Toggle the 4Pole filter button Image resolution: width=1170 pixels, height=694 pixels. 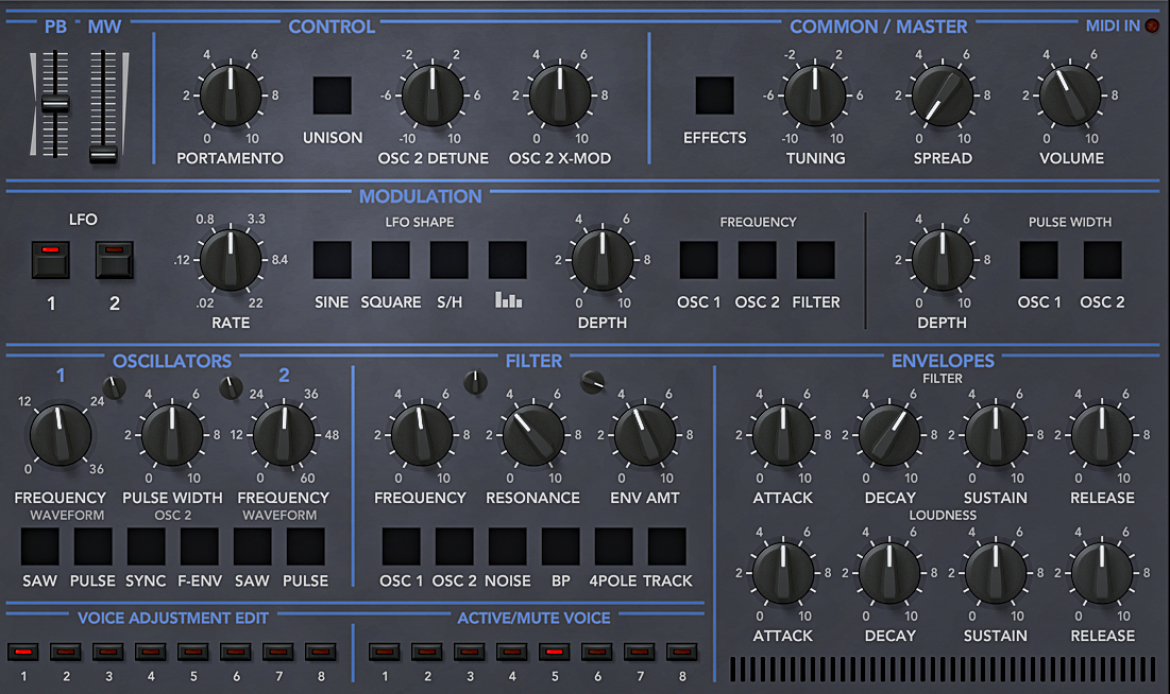point(613,547)
